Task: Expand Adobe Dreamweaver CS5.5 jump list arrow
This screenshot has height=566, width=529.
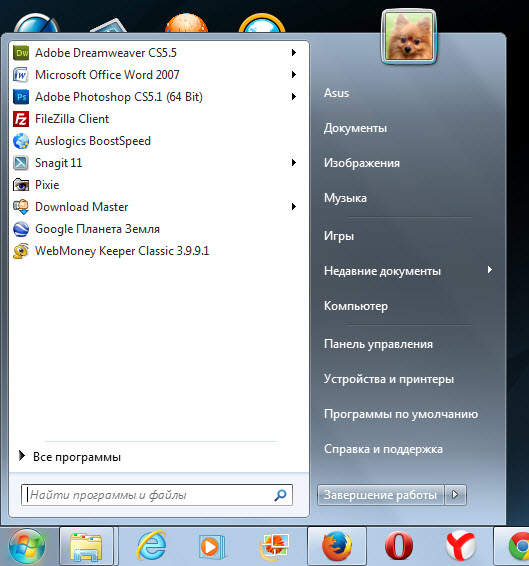Action: 294,53
